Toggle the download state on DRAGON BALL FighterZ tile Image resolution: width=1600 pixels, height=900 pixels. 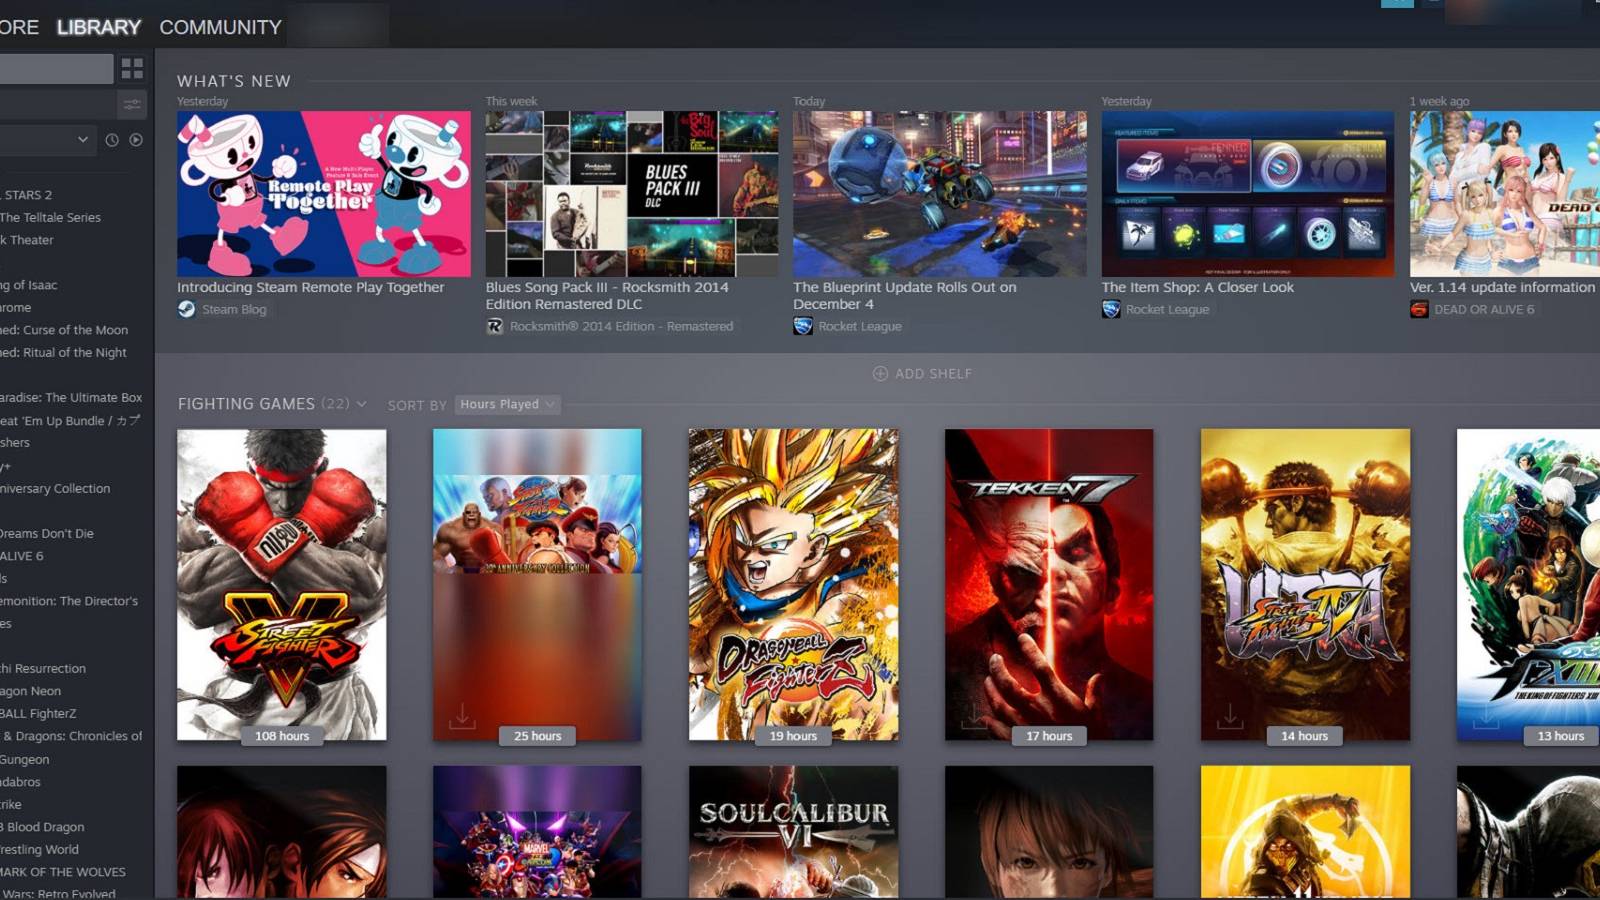tap(718, 715)
